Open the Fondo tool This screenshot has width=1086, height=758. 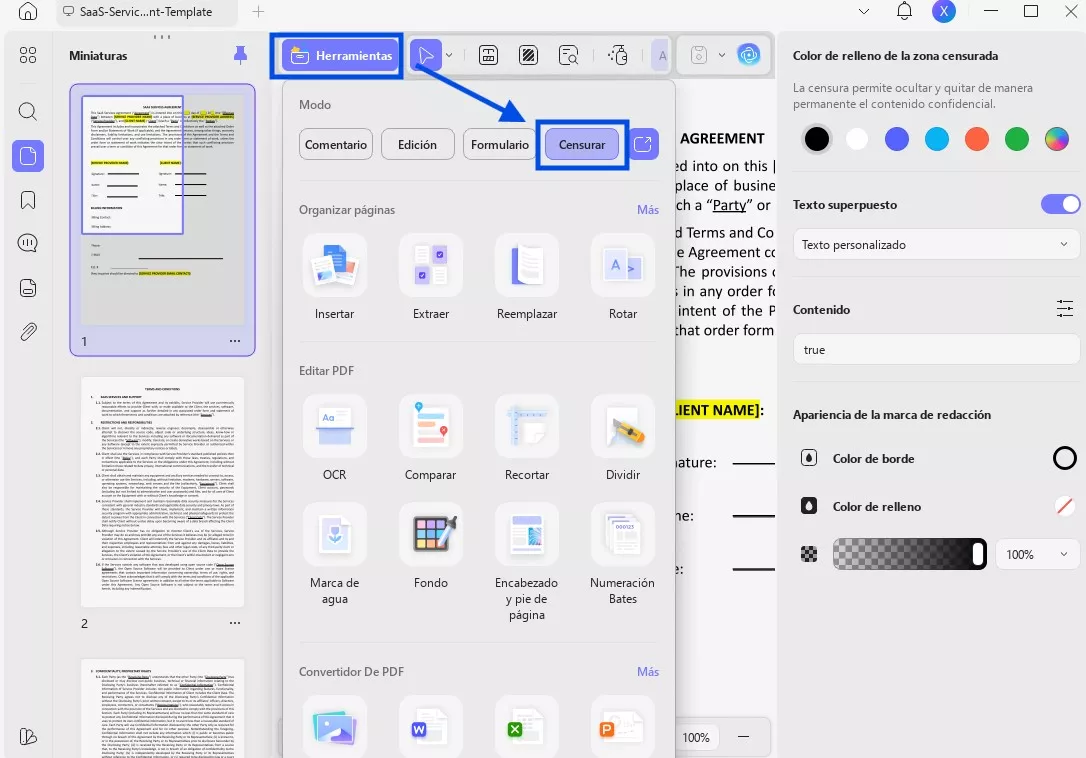coord(431,547)
